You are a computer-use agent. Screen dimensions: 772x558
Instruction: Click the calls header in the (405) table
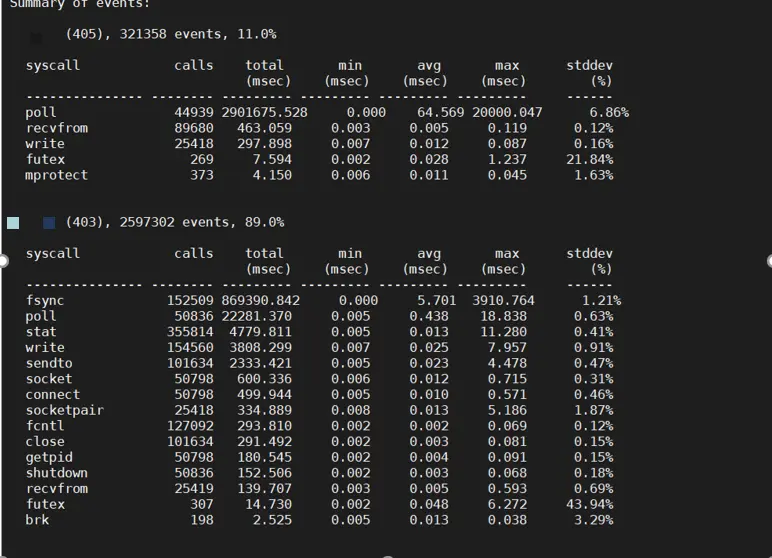coord(193,65)
